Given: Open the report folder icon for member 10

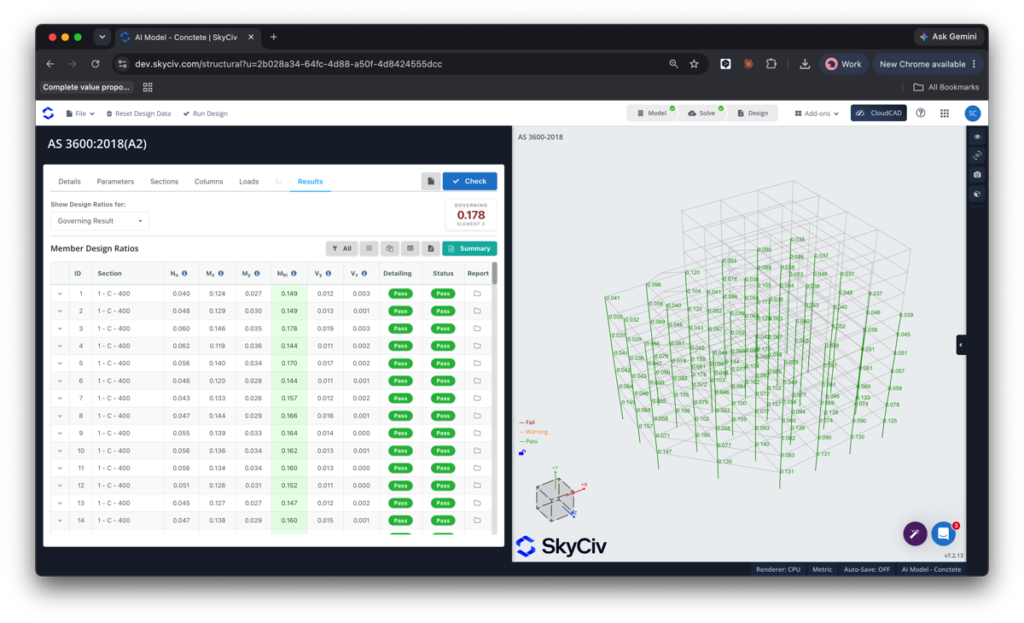Looking at the screenshot, I should 477,451.
